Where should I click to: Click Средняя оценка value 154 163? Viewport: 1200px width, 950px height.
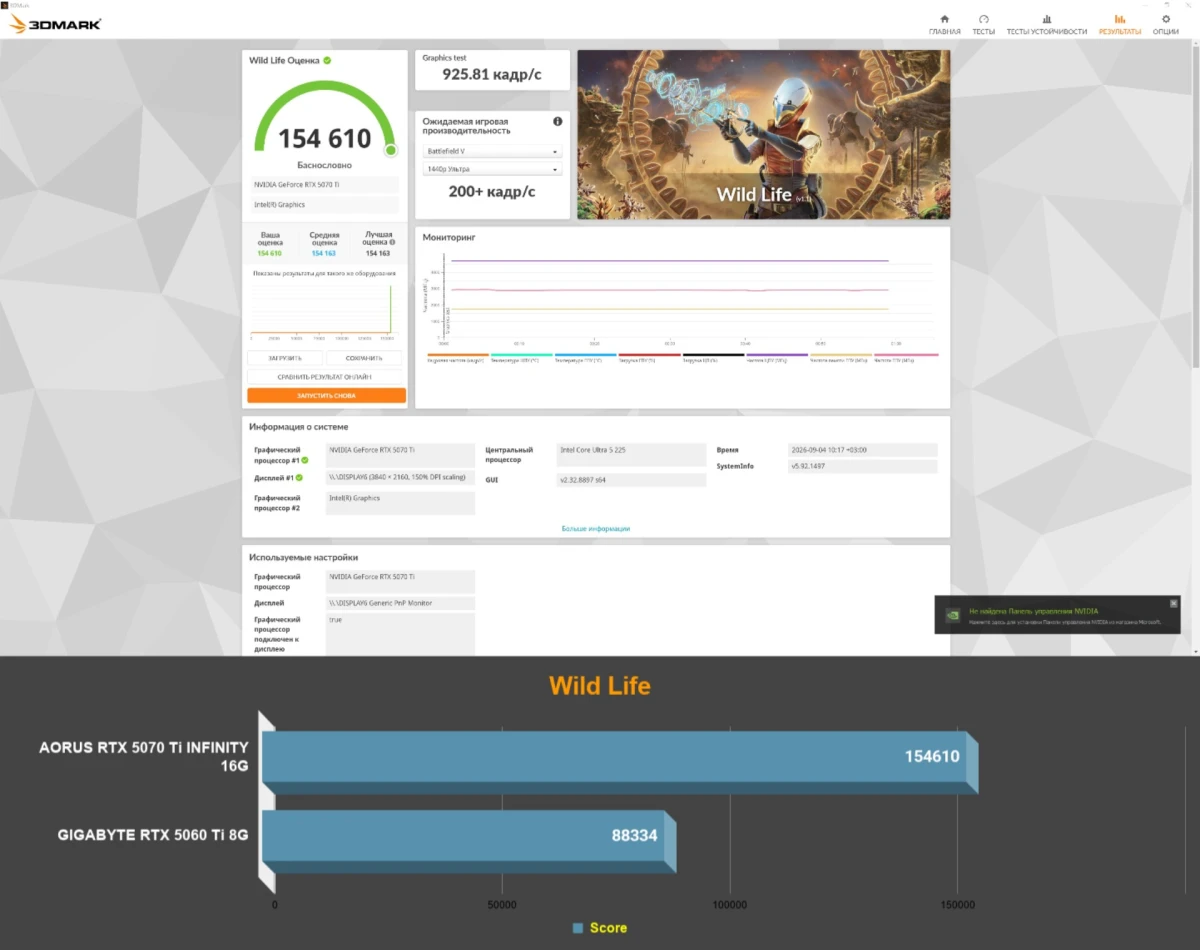pos(323,253)
